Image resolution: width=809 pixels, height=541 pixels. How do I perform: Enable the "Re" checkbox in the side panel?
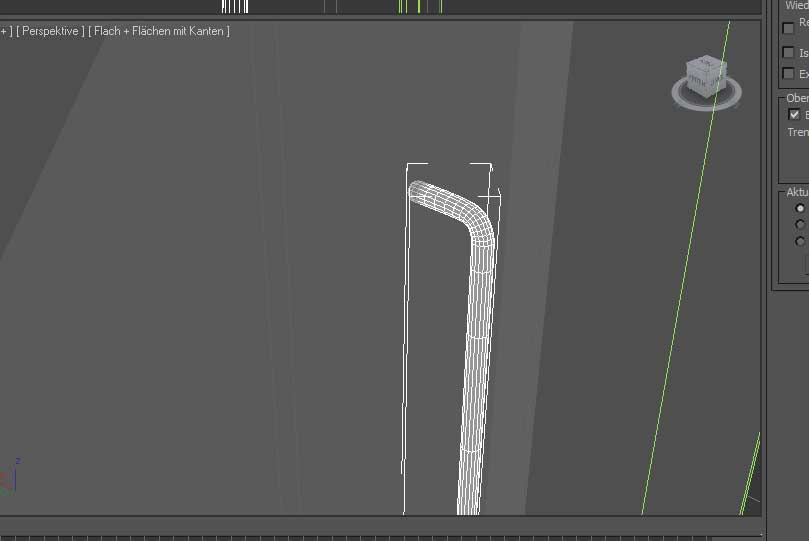[789, 28]
